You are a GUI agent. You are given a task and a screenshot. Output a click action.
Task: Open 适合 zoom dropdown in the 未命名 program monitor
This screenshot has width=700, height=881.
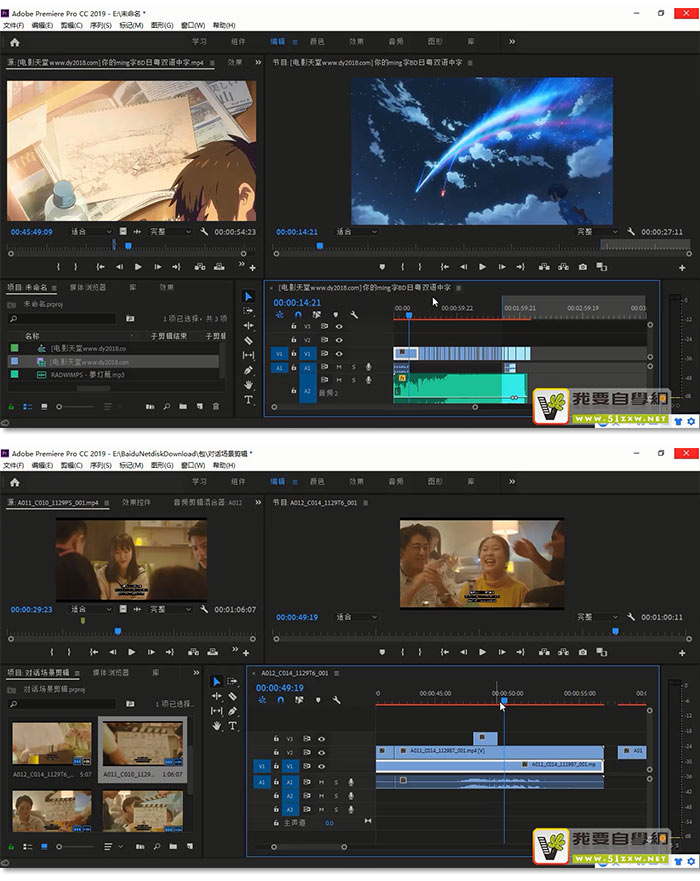[356, 231]
